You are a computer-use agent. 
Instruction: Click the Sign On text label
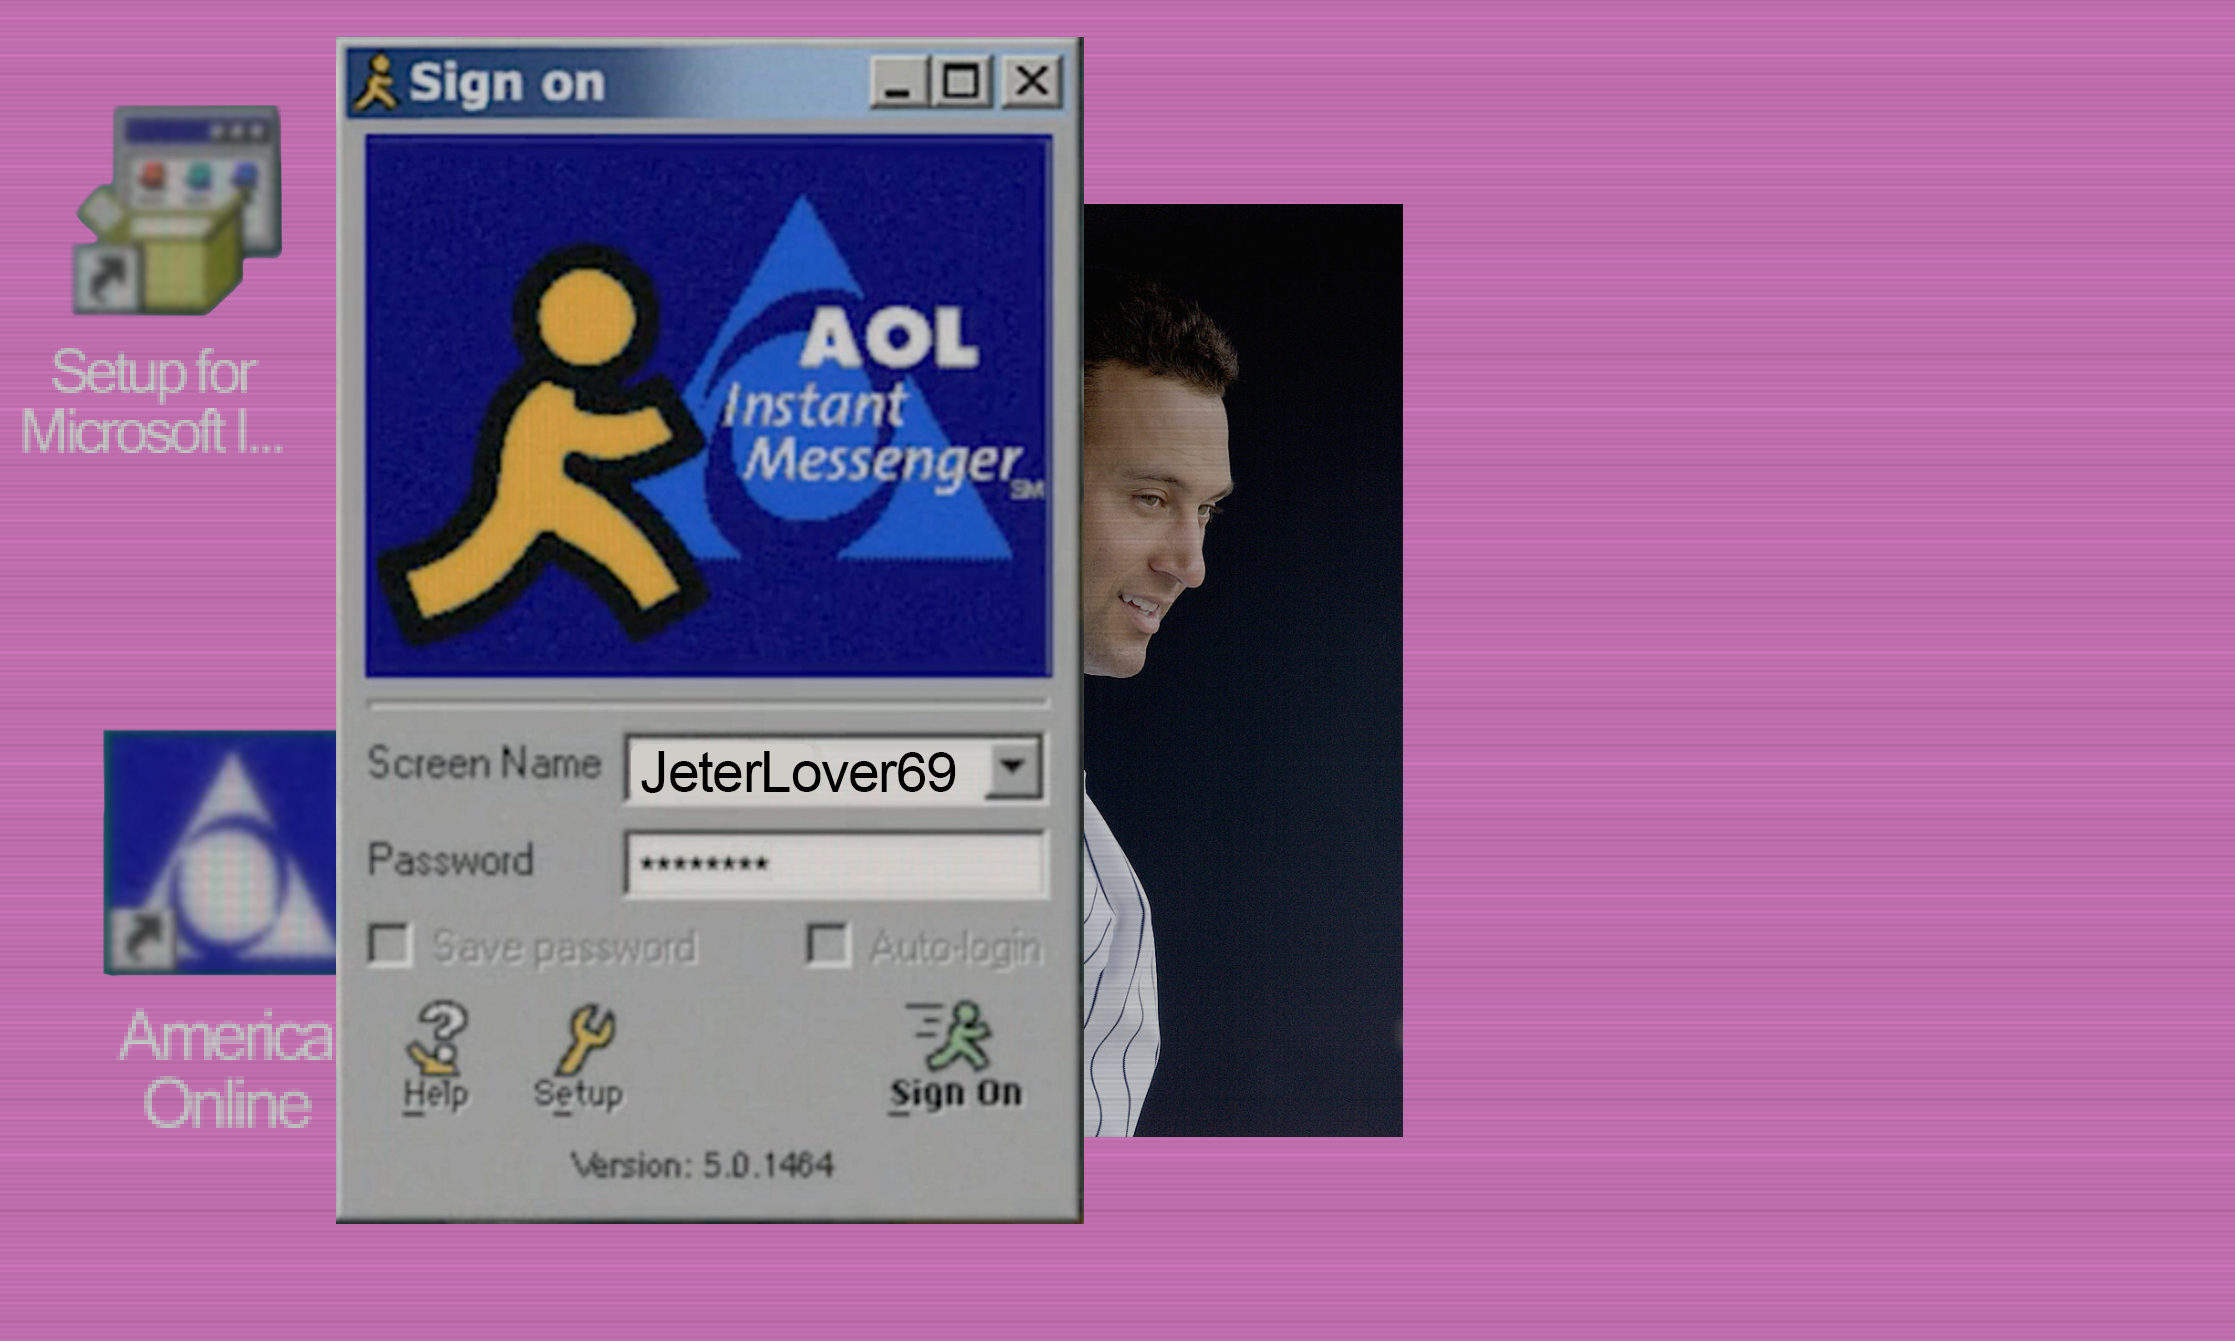(956, 1094)
